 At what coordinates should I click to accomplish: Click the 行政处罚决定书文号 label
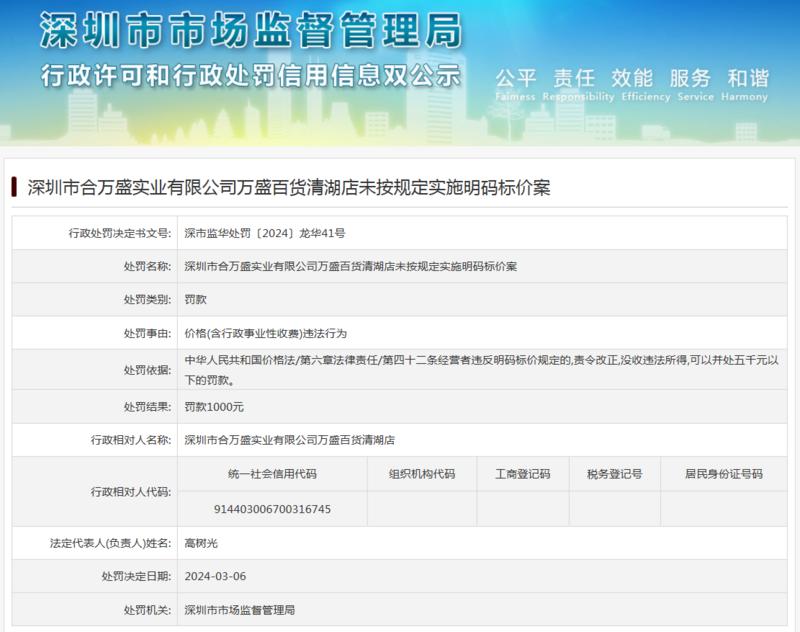click(120, 234)
